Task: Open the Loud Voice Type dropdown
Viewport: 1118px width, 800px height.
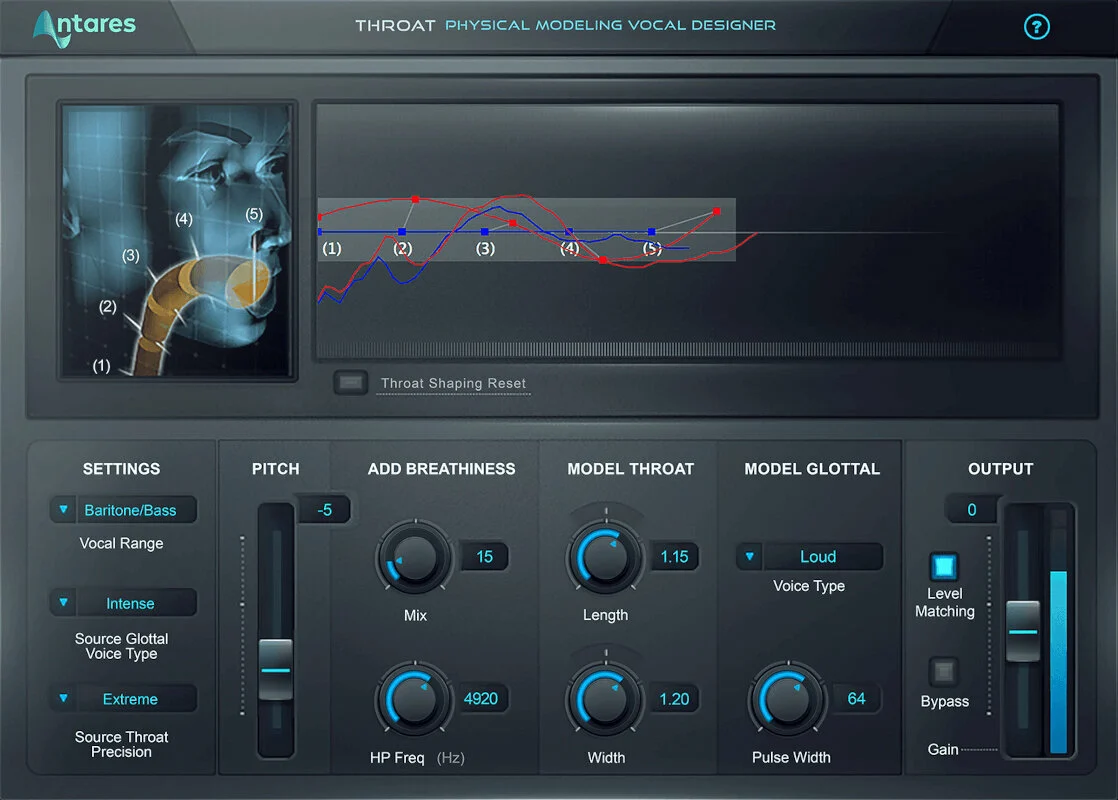Action: pos(809,556)
